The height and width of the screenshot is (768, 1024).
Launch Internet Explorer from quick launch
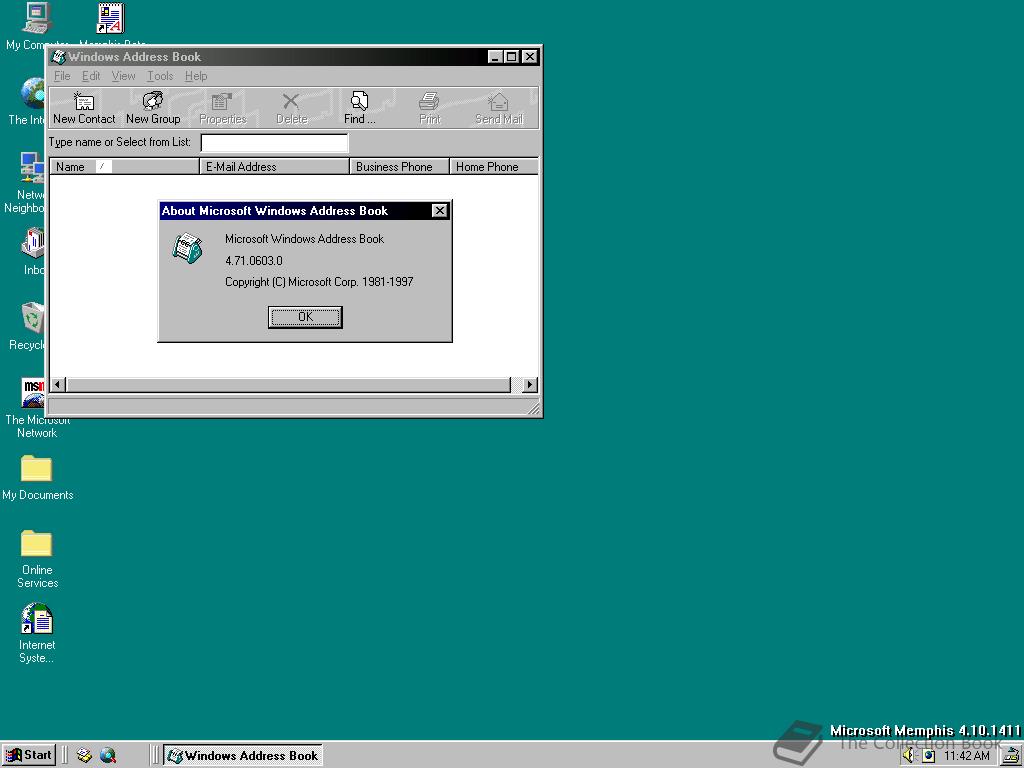point(108,756)
